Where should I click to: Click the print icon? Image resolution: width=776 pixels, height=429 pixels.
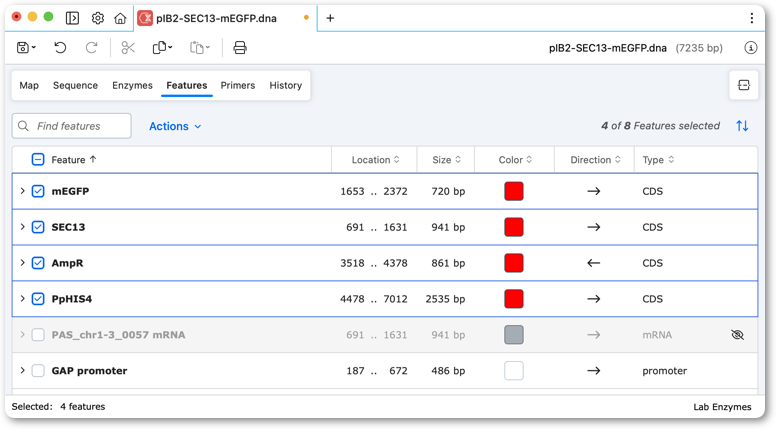click(x=240, y=48)
